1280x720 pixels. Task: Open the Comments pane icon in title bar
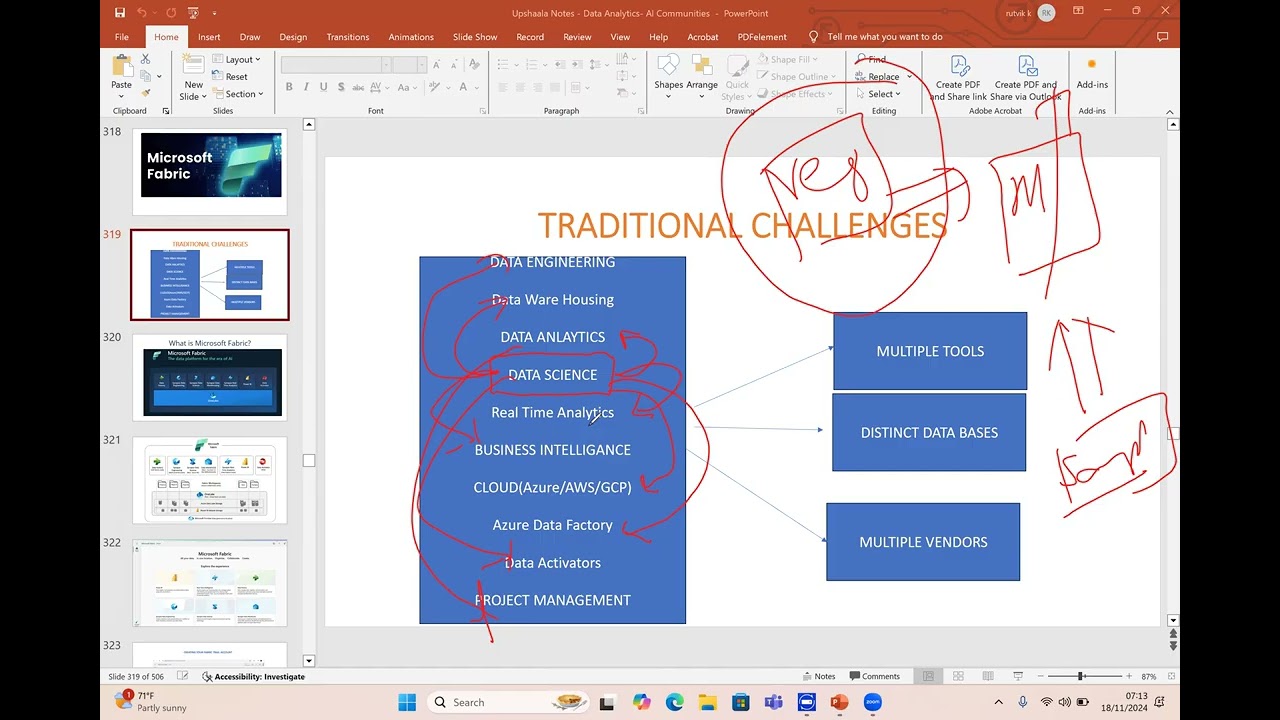pyautogui.click(x=1162, y=37)
